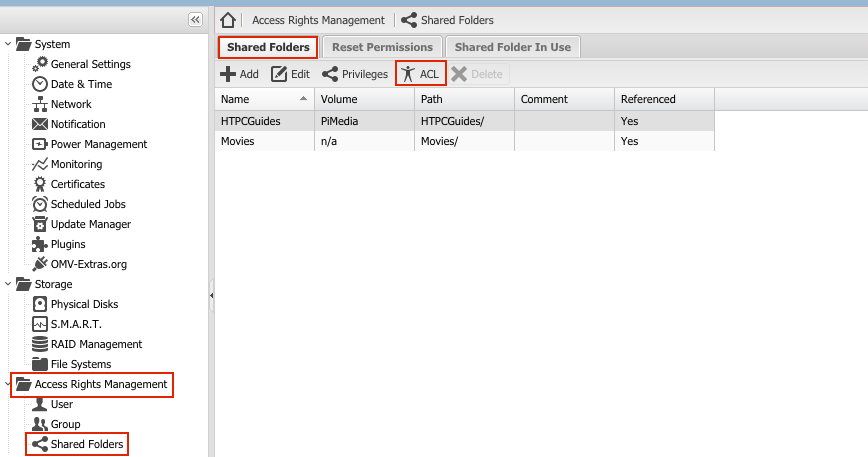Select the S.M.A.R.T. disk monitoring icon
The height and width of the screenshot is (457, 868).
click(x=40, y=324)
